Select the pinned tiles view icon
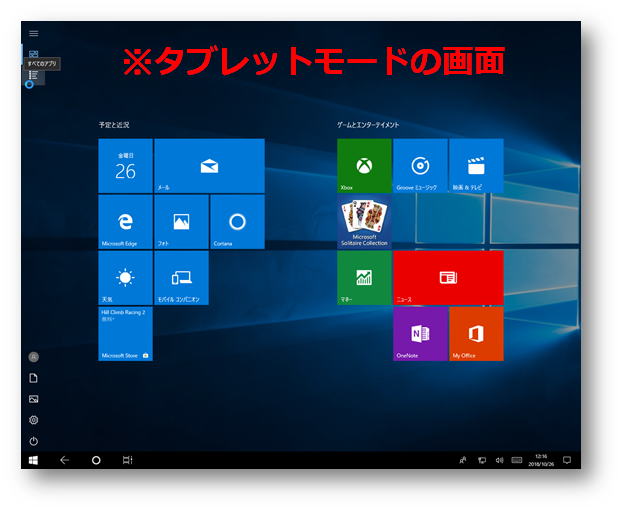The image size is (623, 511). [34, 53]
